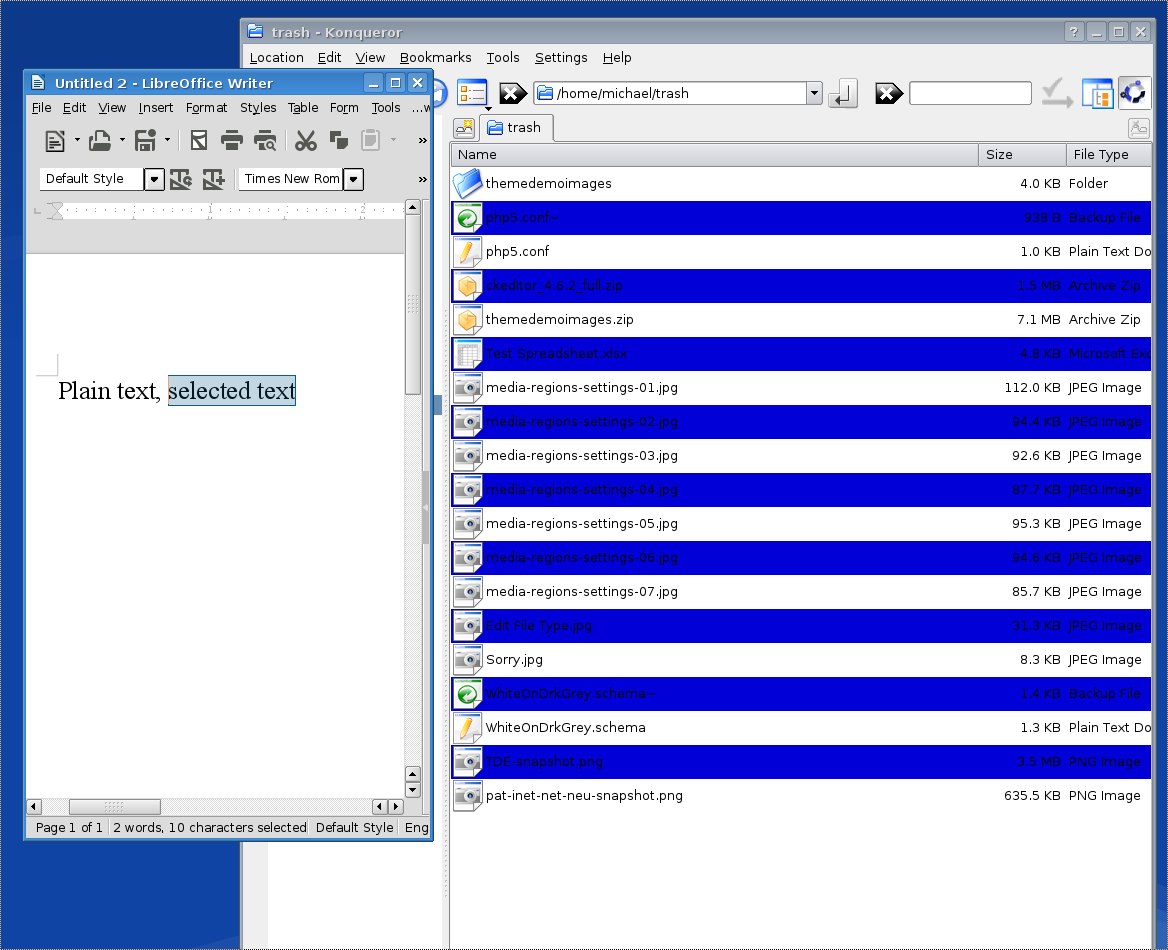
Task: Open the Save dropdown arrow in Writer
Action: [168, 140]
